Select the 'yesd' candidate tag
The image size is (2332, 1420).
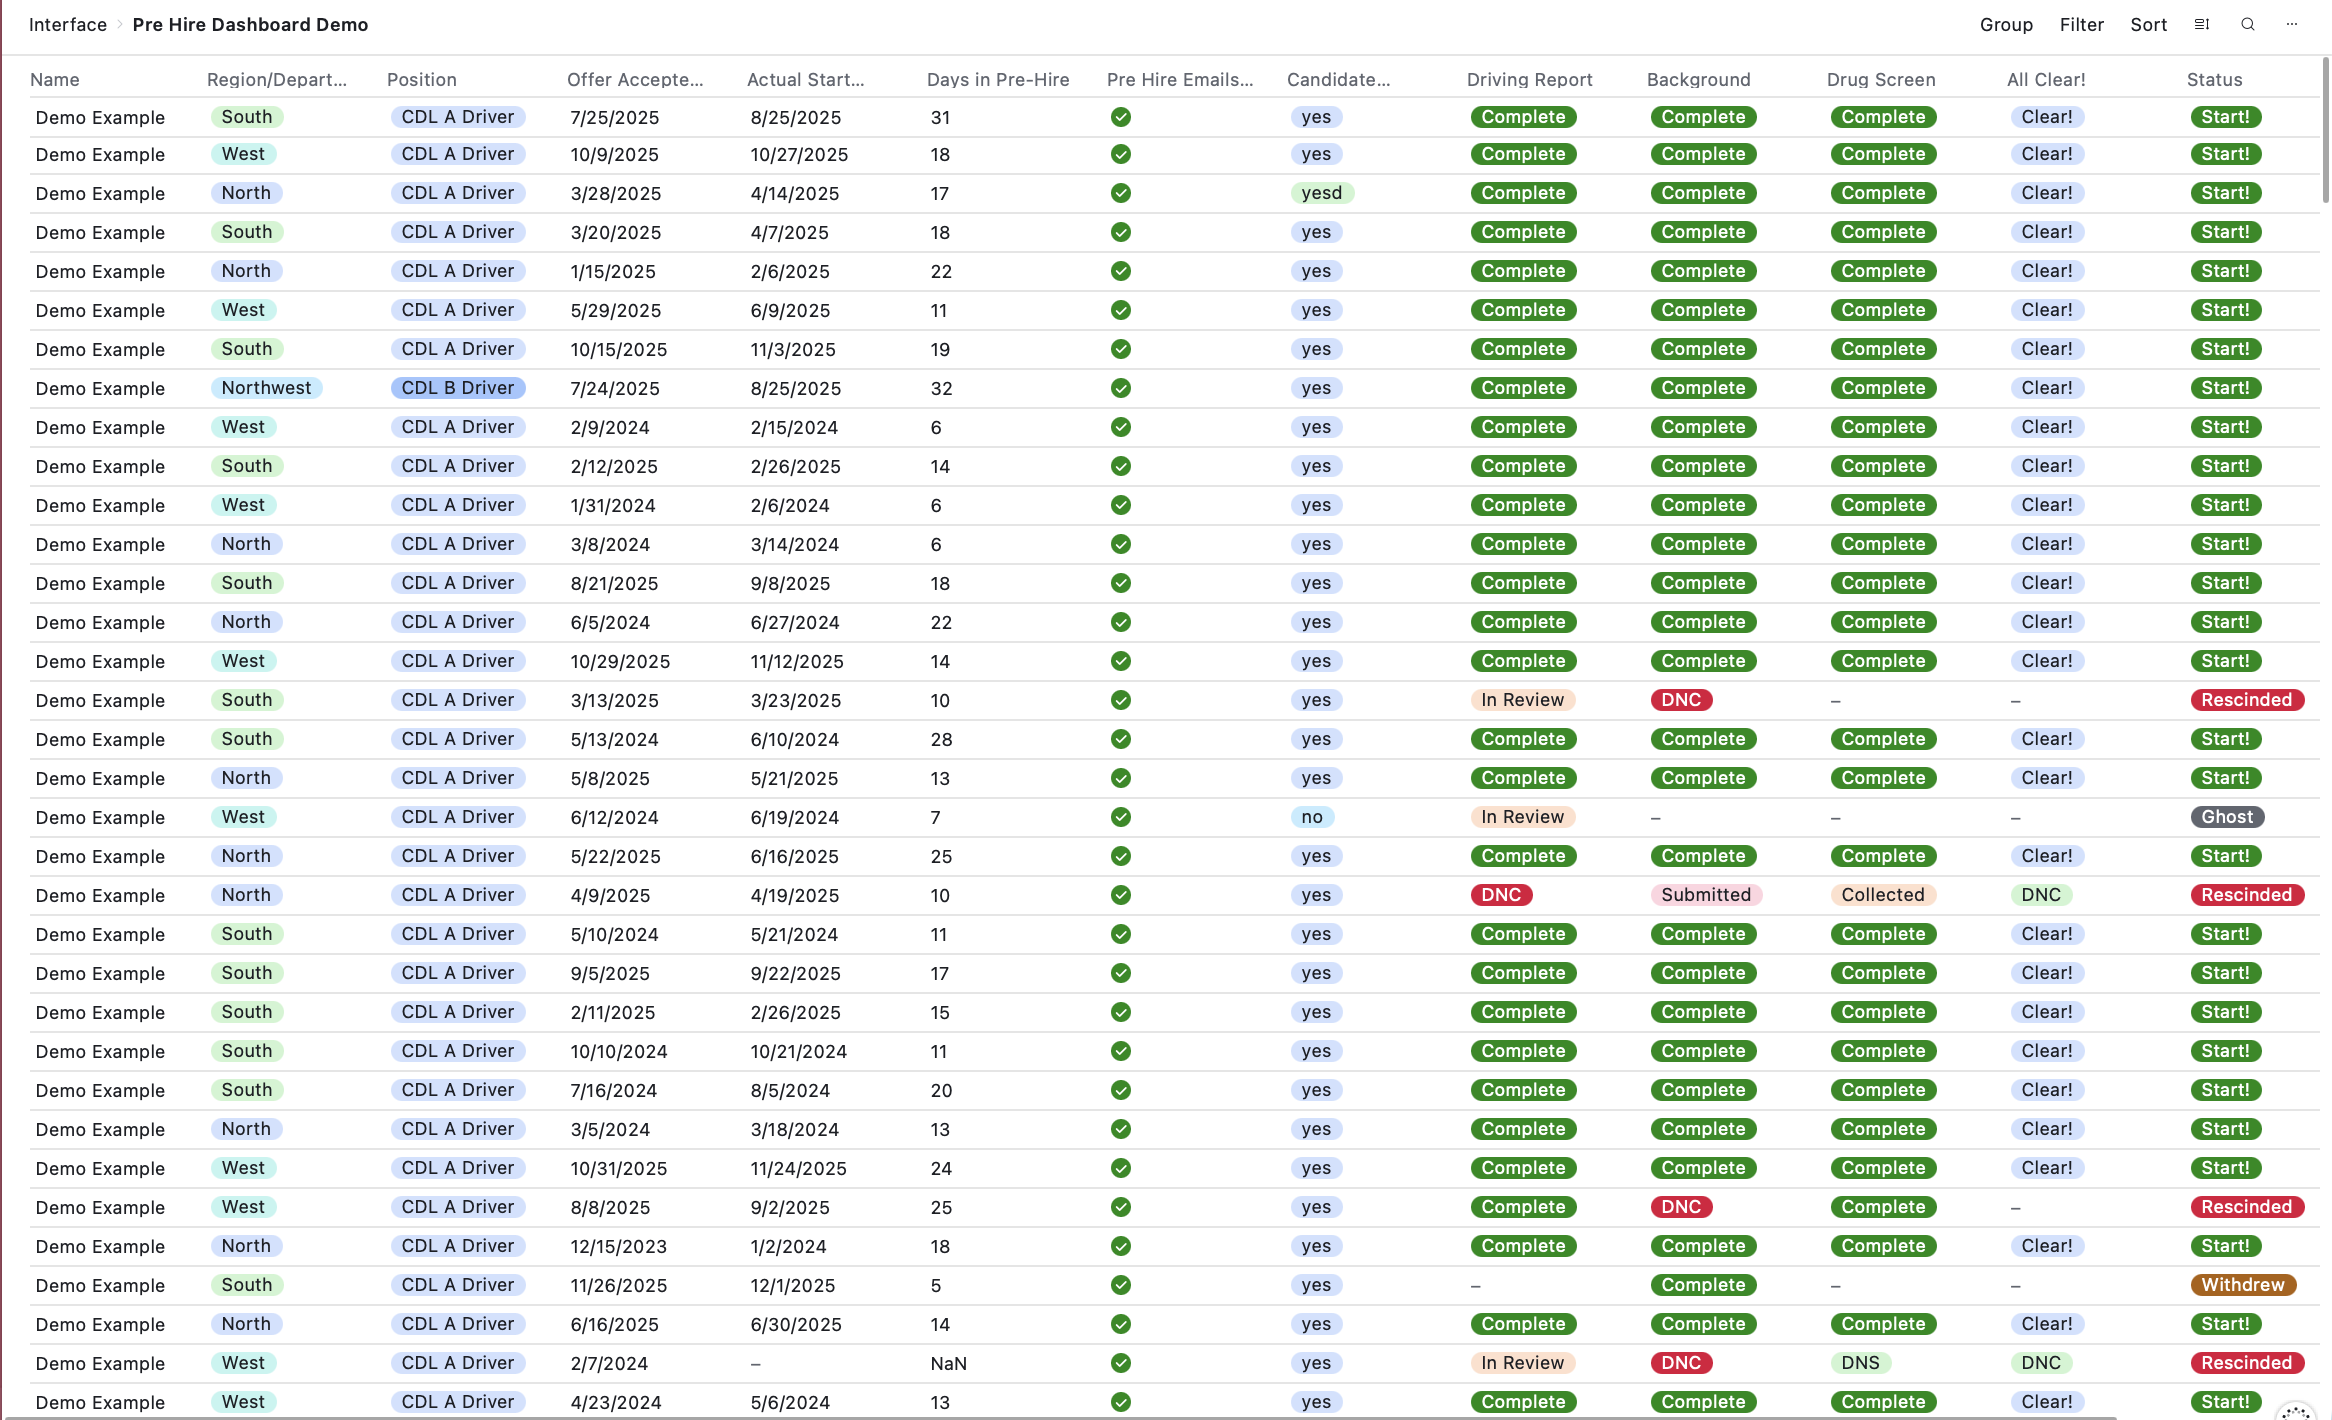[x=1322, y=193]
